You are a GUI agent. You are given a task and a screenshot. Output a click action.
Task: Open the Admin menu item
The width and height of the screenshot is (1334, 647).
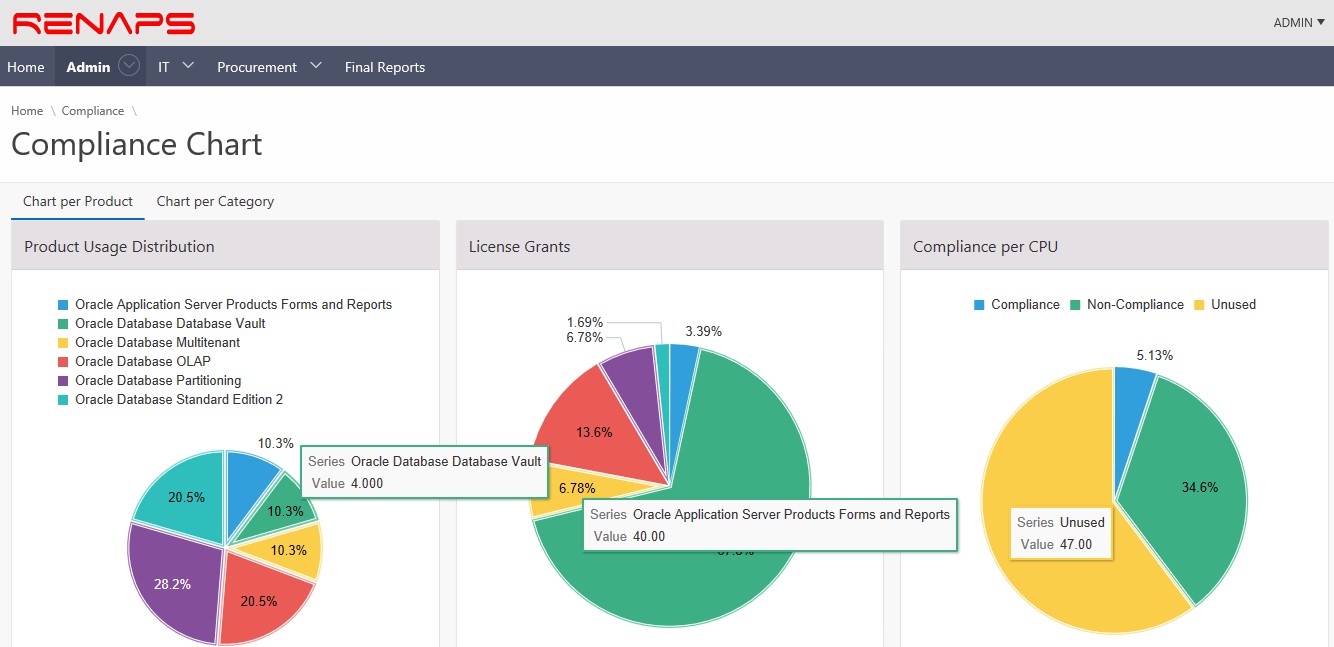point(88,67)
